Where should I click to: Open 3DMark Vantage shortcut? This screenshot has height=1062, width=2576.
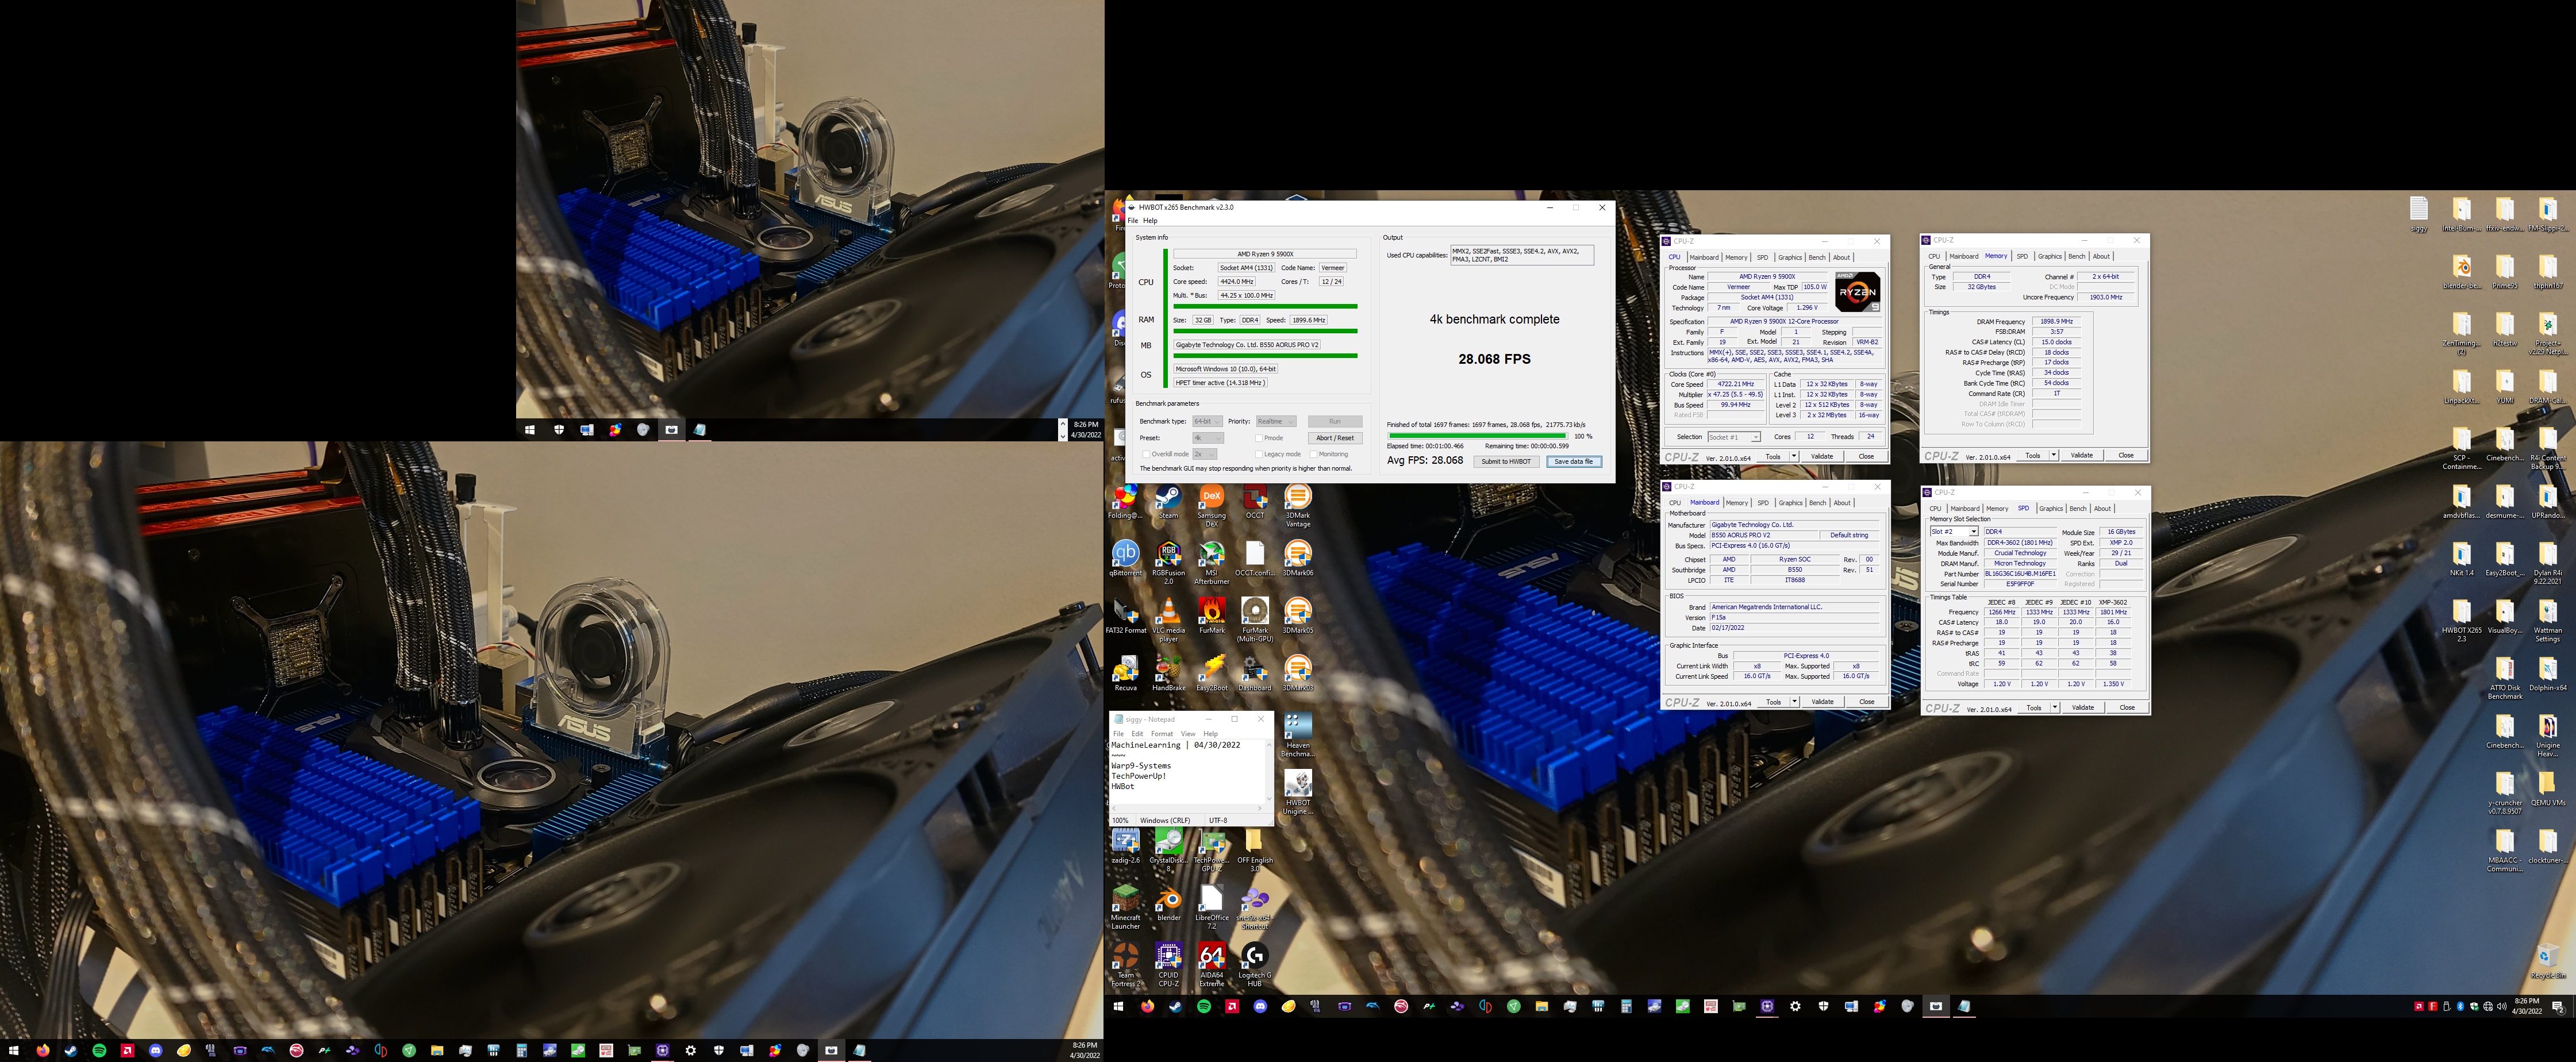tap(1298, 505)
